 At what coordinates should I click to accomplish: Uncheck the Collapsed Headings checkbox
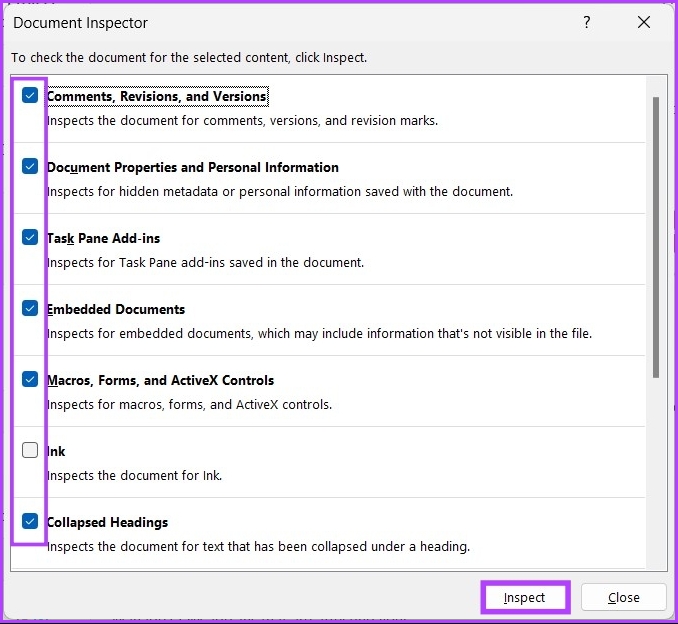coord(30,522)
